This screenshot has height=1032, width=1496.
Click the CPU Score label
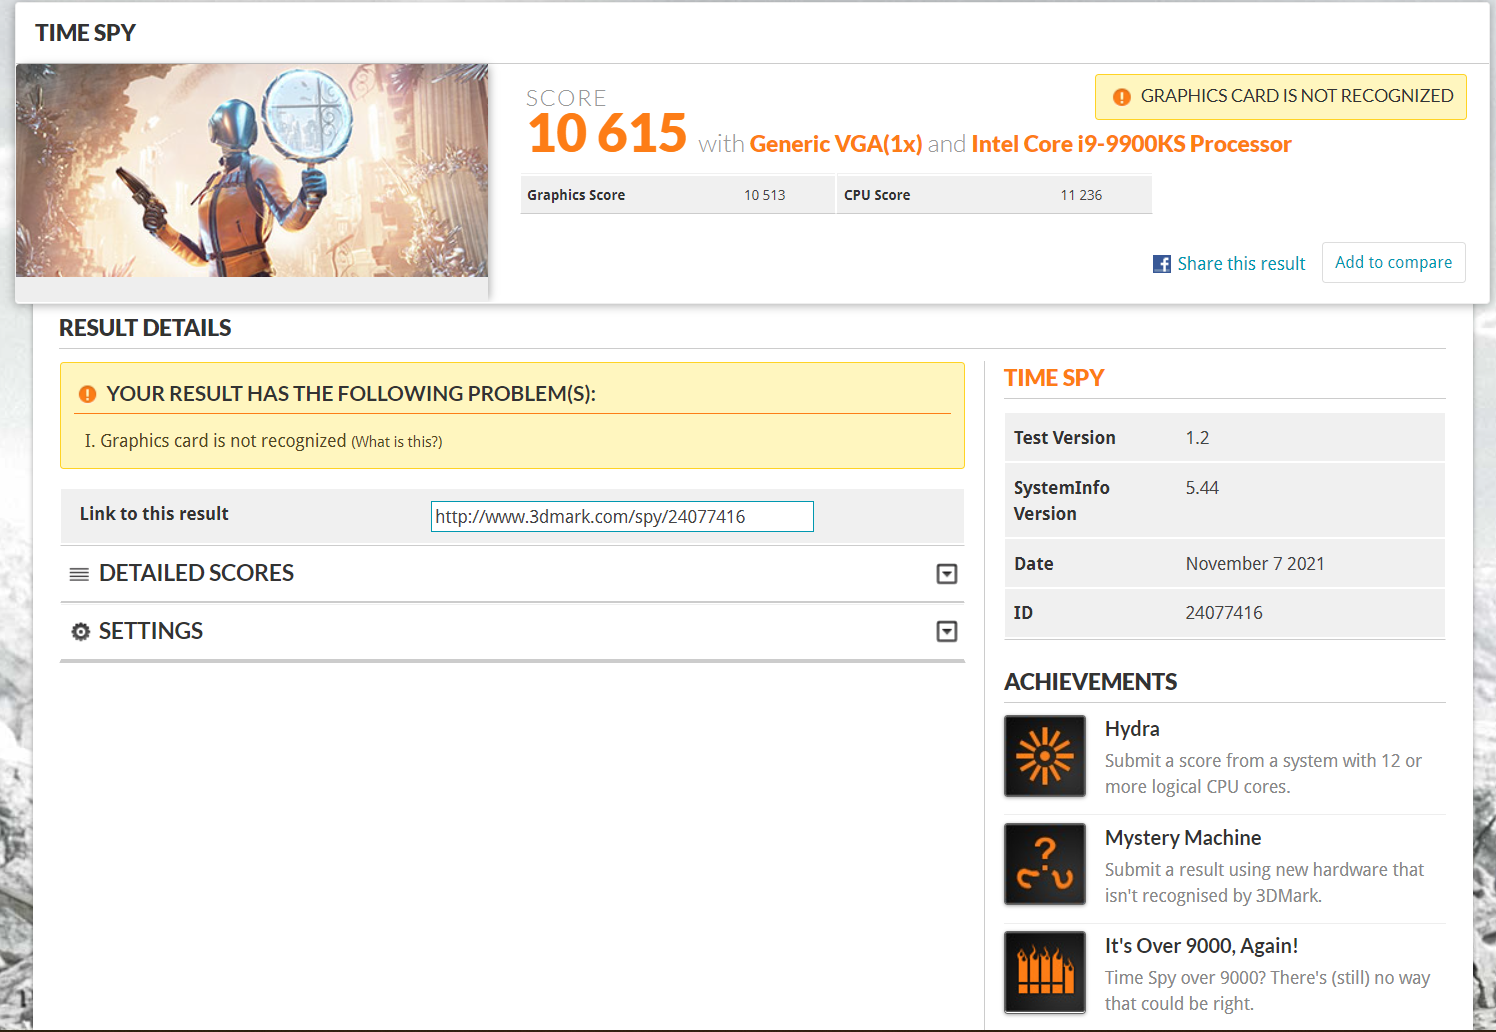(877, 195)
